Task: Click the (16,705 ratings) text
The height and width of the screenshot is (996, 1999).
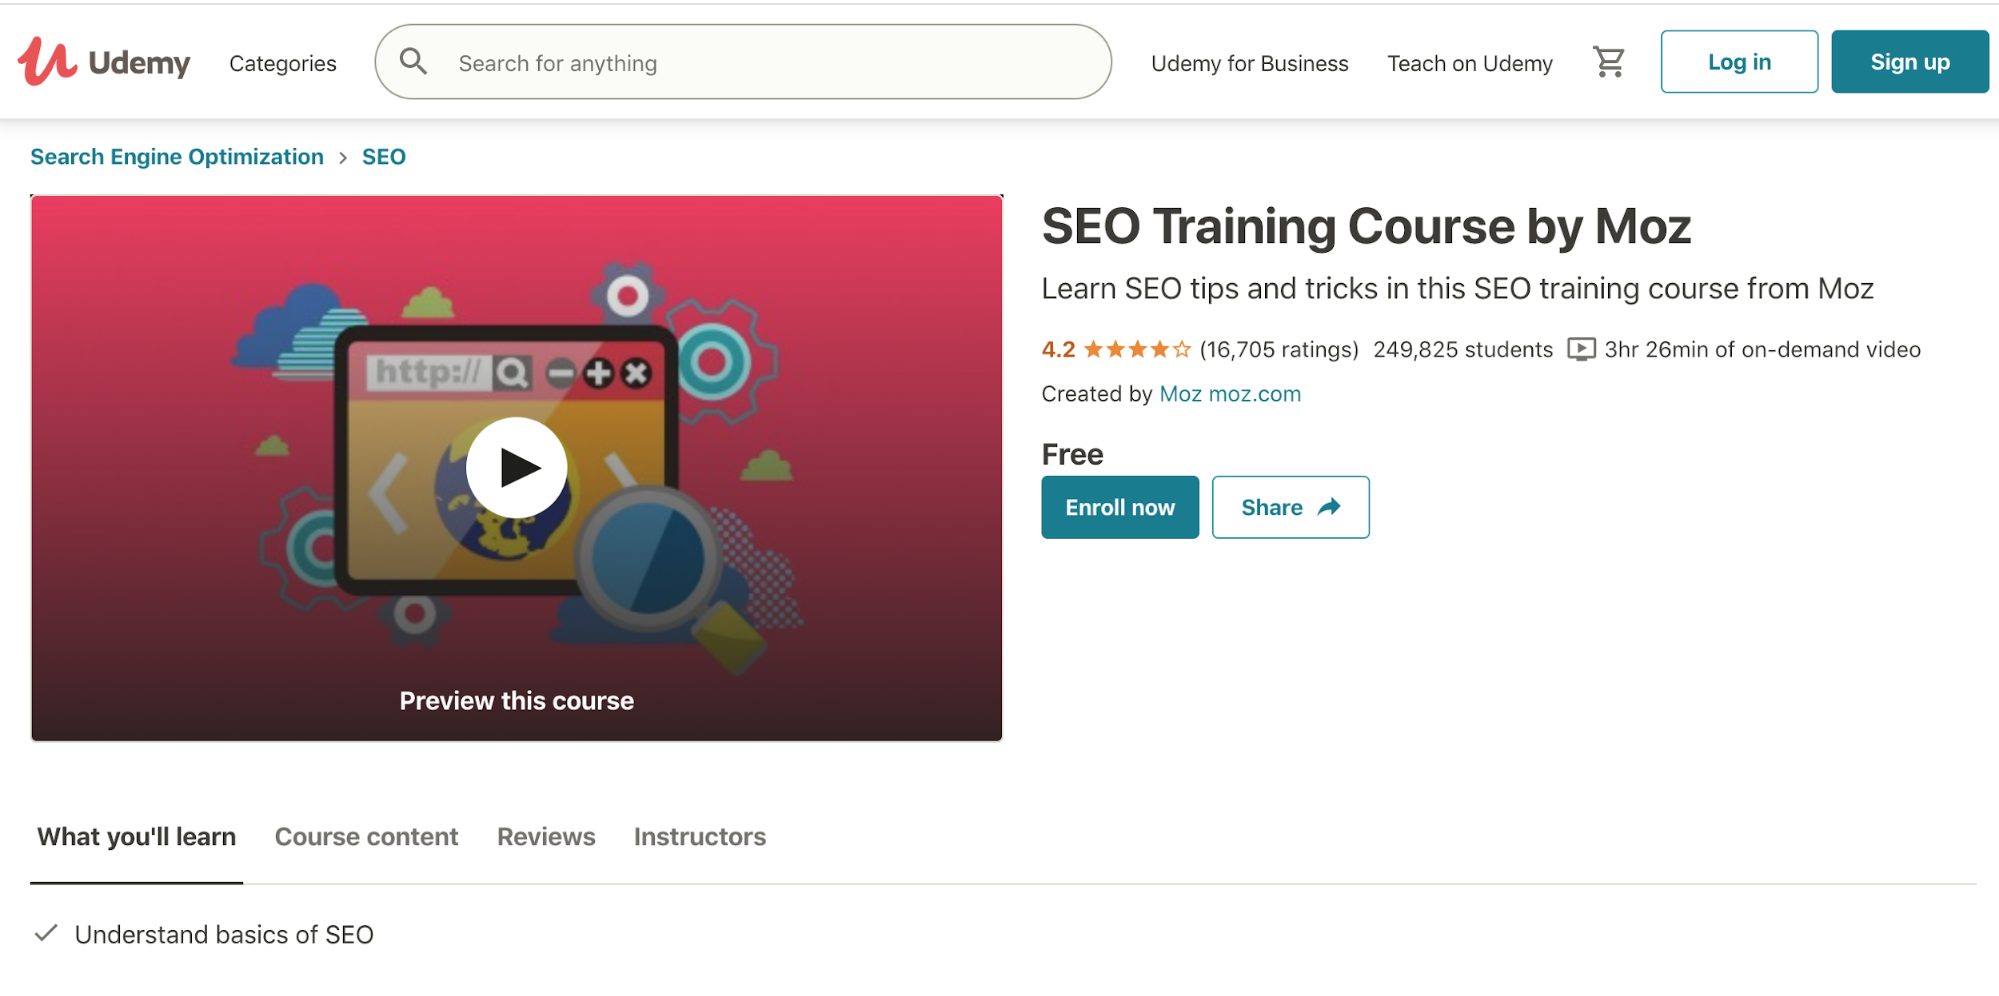Action: [x=1279, y=349]
